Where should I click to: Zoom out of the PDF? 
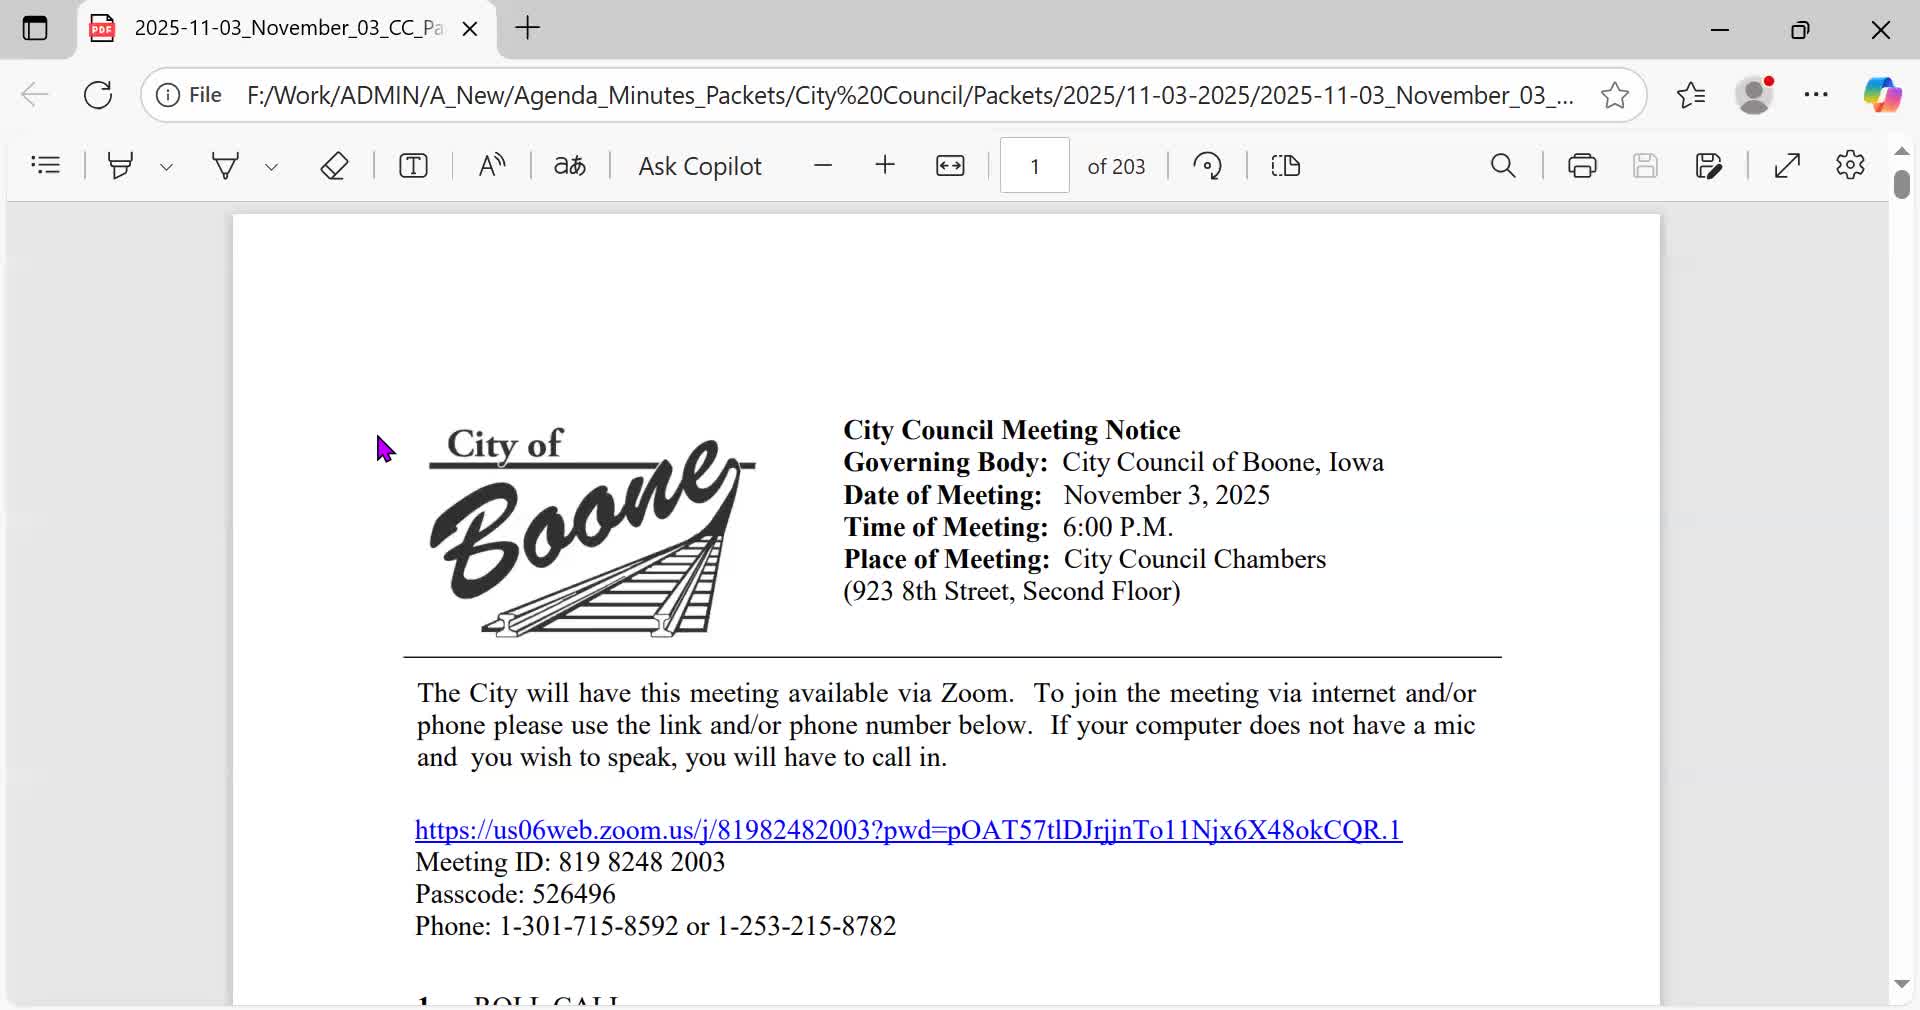(x=823, y=166)
